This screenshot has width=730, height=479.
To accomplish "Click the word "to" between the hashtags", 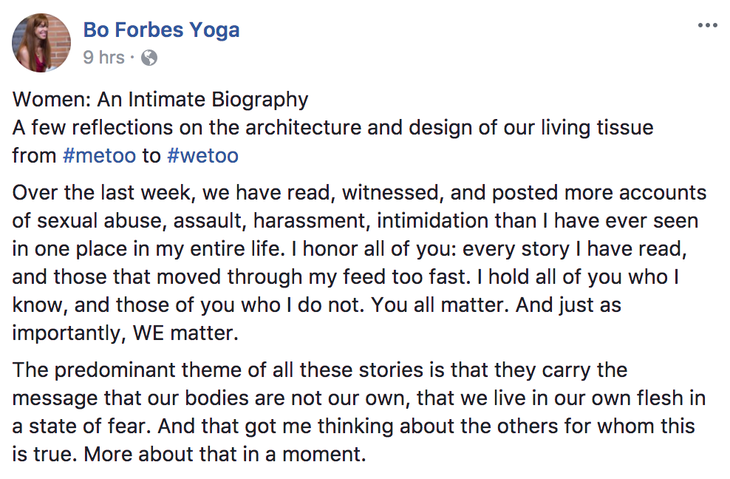I will [151, 156].
